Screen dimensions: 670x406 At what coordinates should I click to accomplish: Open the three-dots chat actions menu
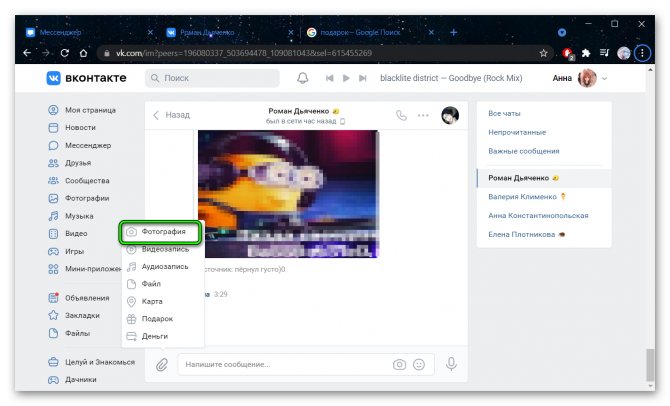tap(423, 115)
